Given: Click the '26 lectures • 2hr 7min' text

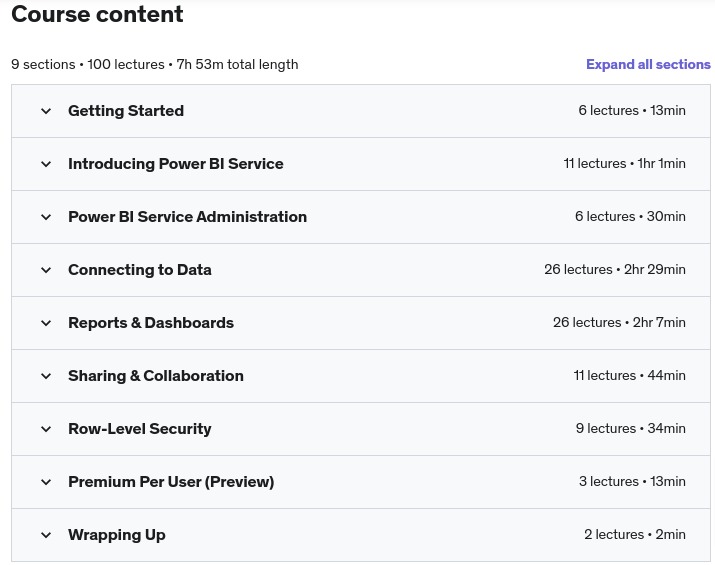Looking at the screenshot, I should (x=619, y=322).
